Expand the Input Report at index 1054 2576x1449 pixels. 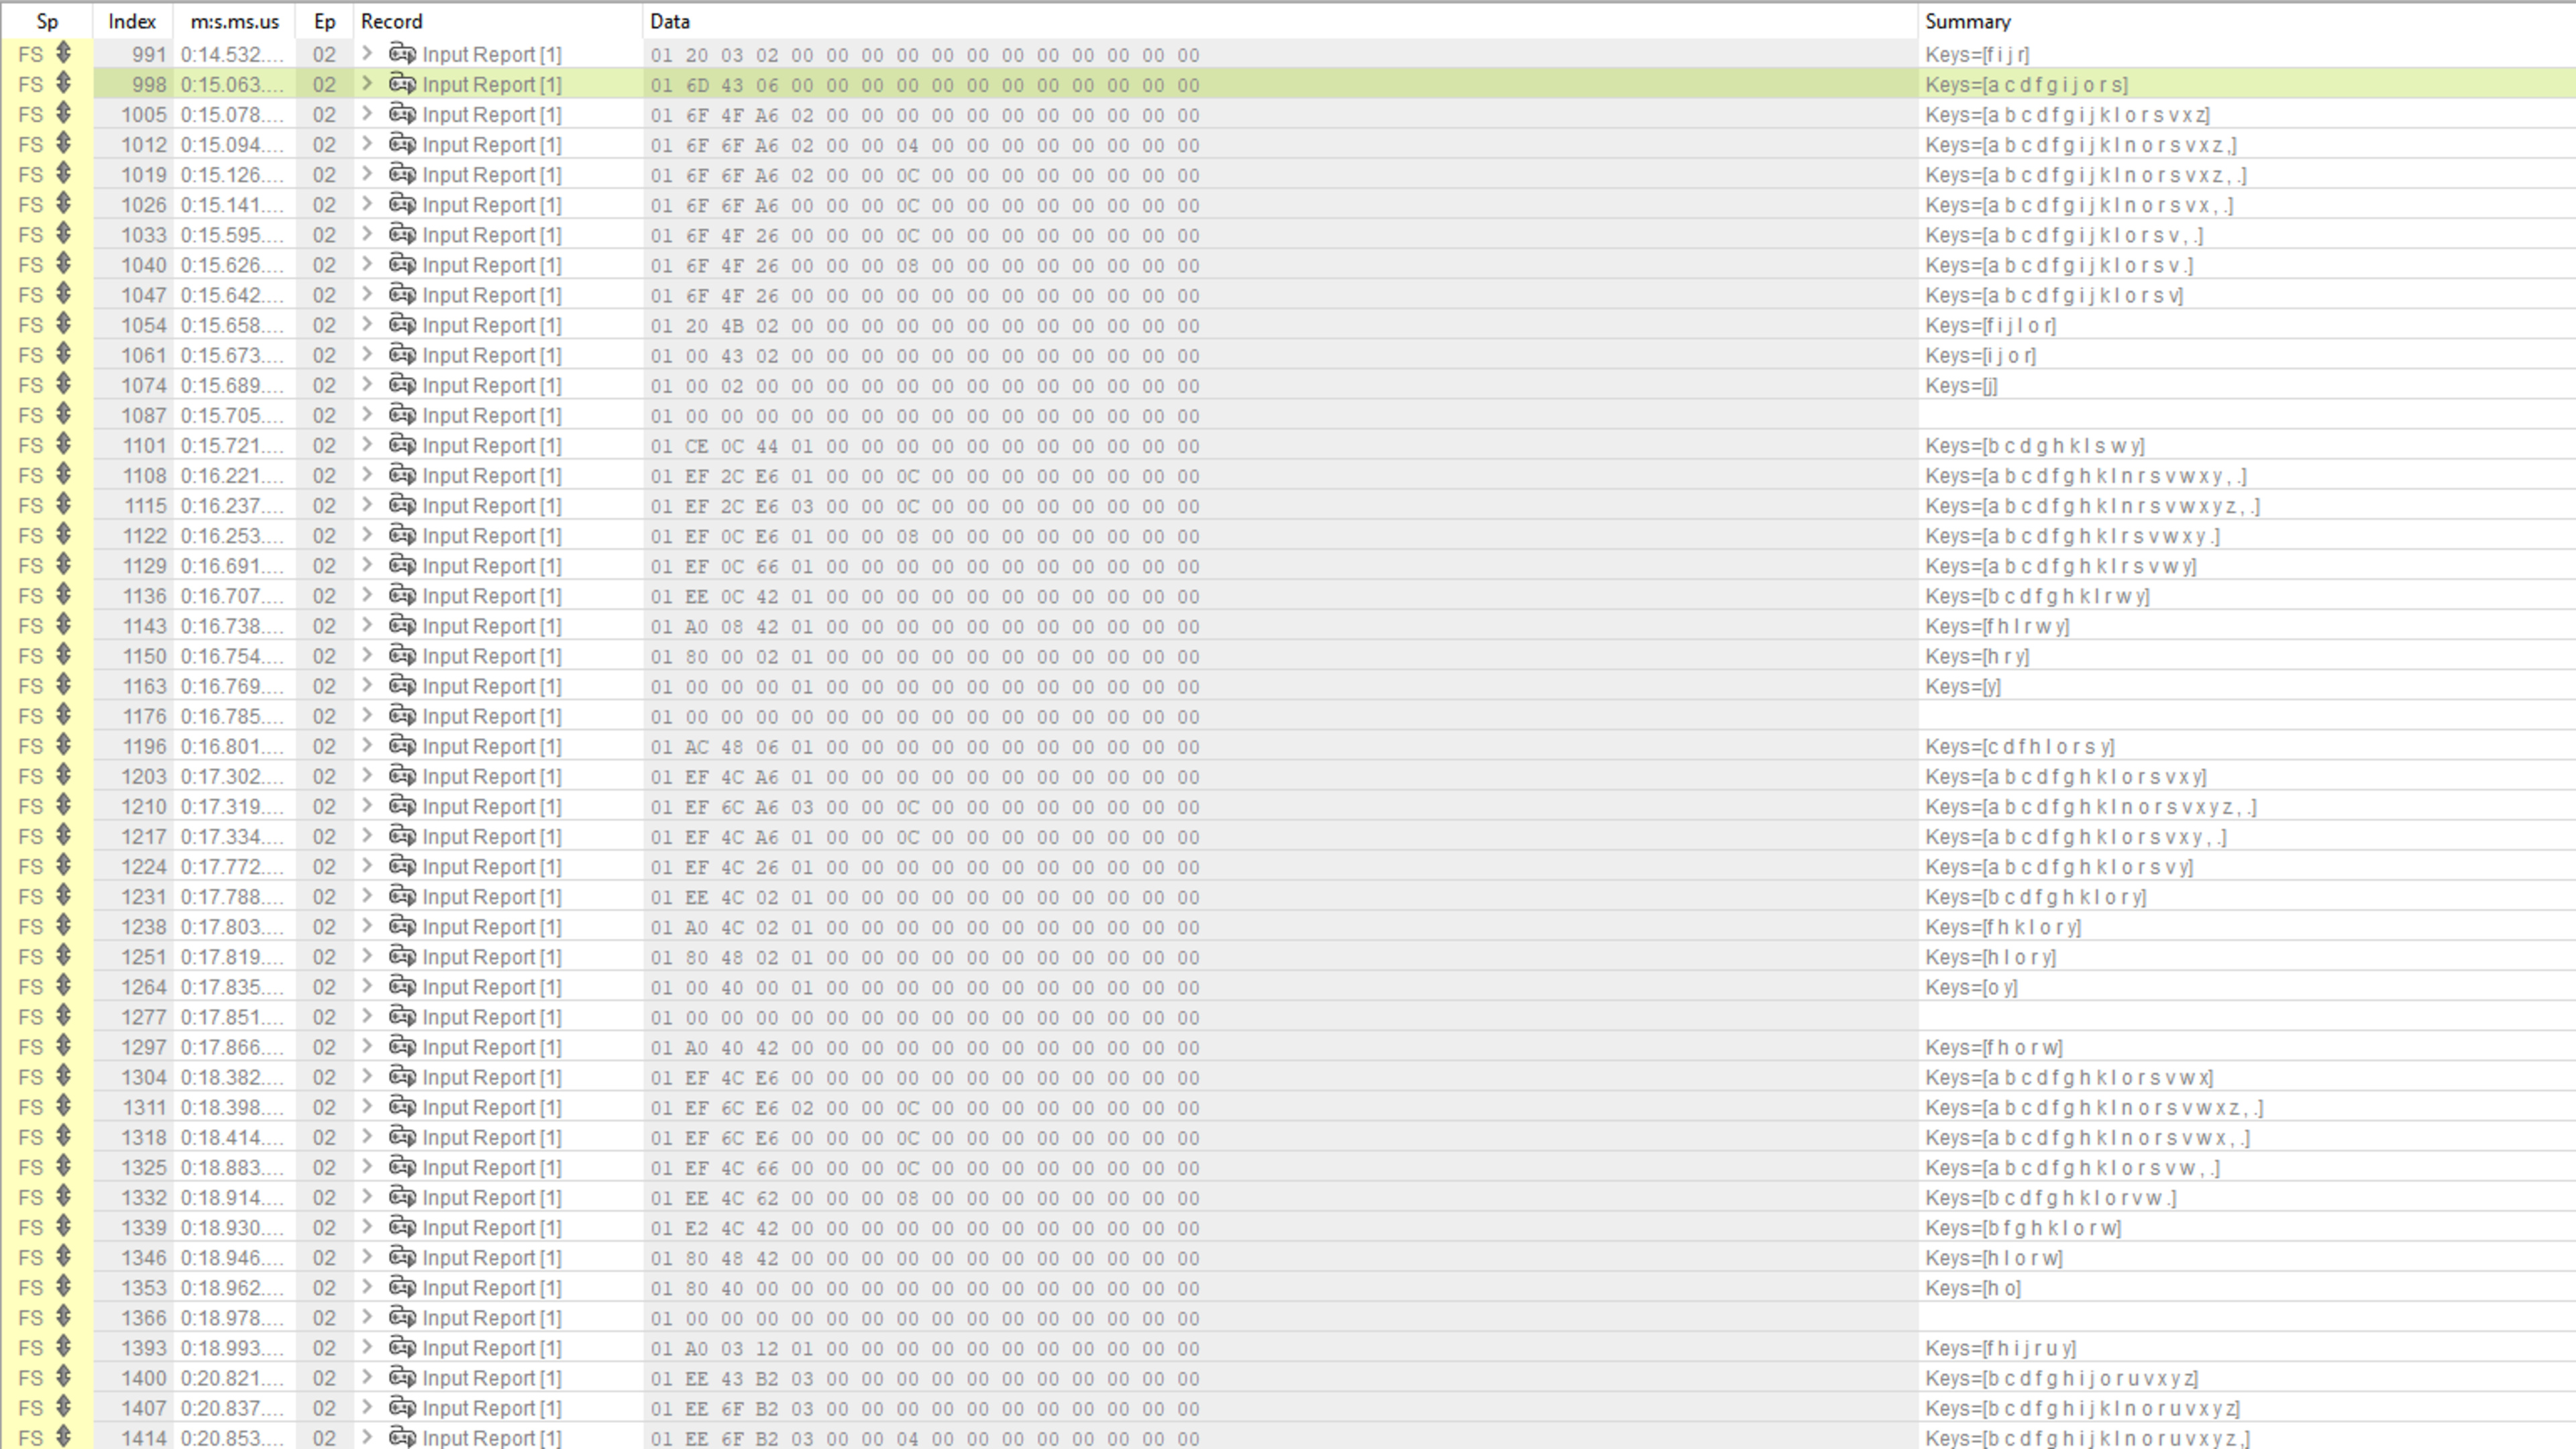click(x=367, y=325)
